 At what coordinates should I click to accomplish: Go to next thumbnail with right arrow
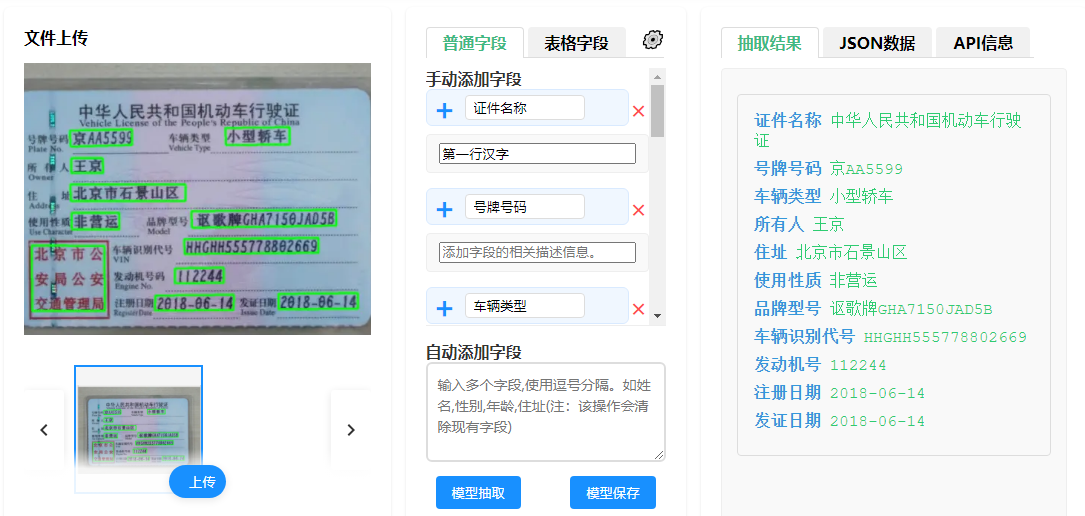click(350, 430)
